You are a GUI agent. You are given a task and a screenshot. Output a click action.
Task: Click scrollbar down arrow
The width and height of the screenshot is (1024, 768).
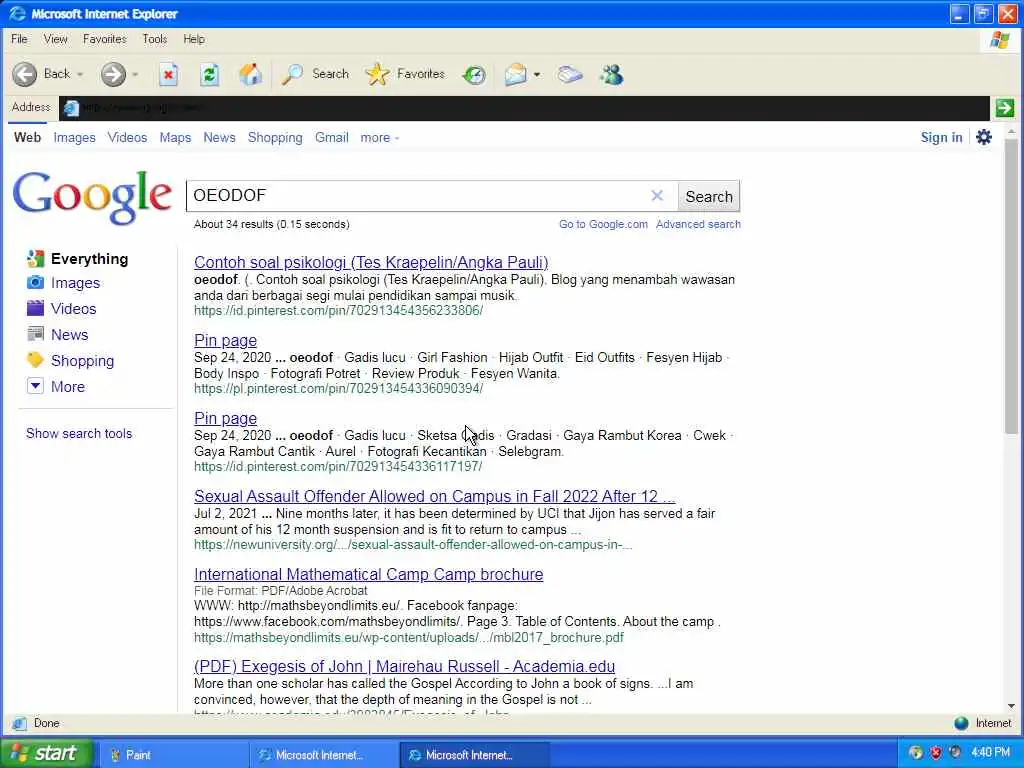[1012, 706]
